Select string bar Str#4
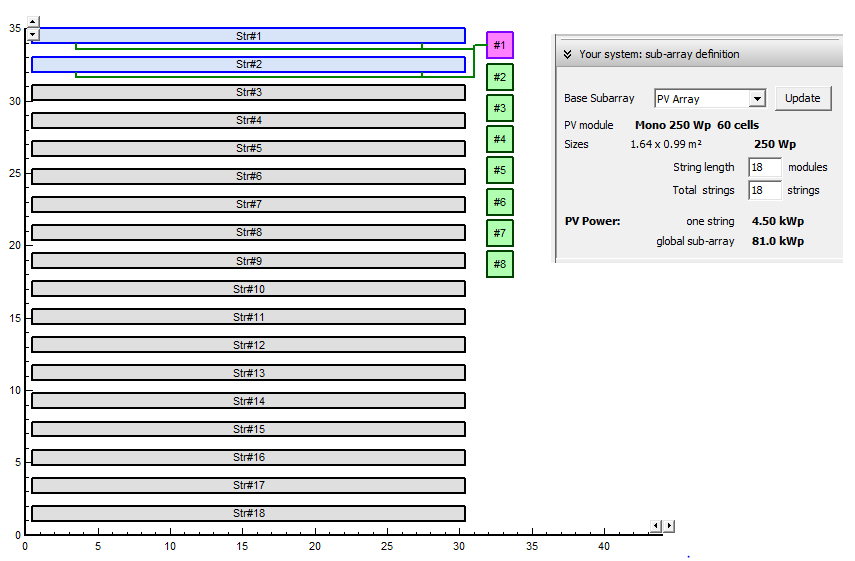 coord(249,120)
